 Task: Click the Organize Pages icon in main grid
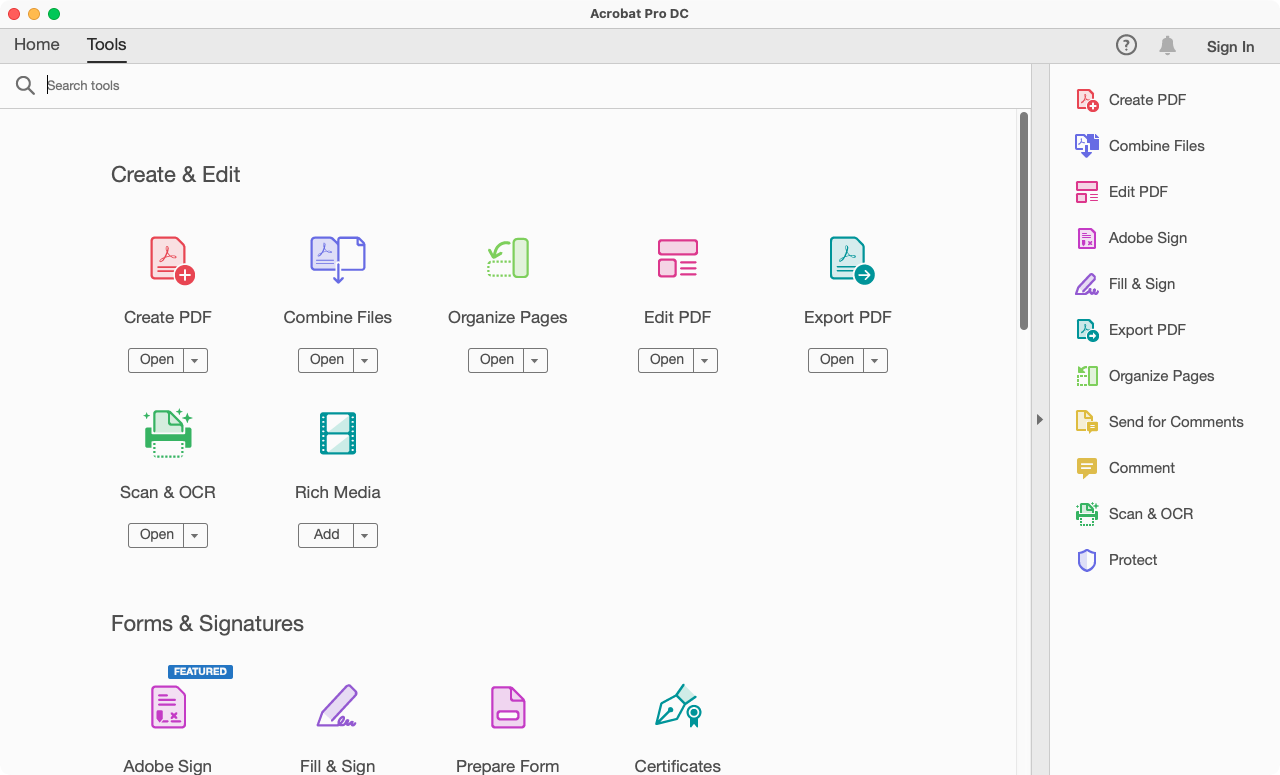[508, 259]
